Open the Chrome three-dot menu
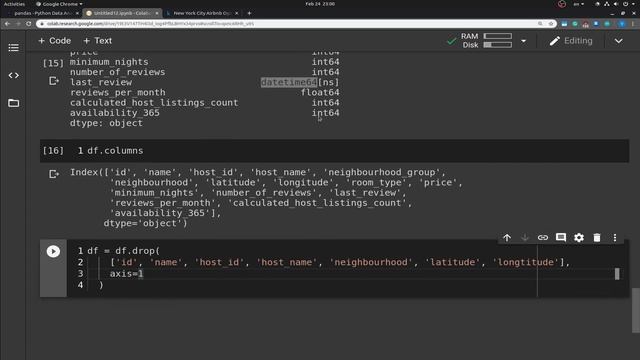 pos(634,24)
